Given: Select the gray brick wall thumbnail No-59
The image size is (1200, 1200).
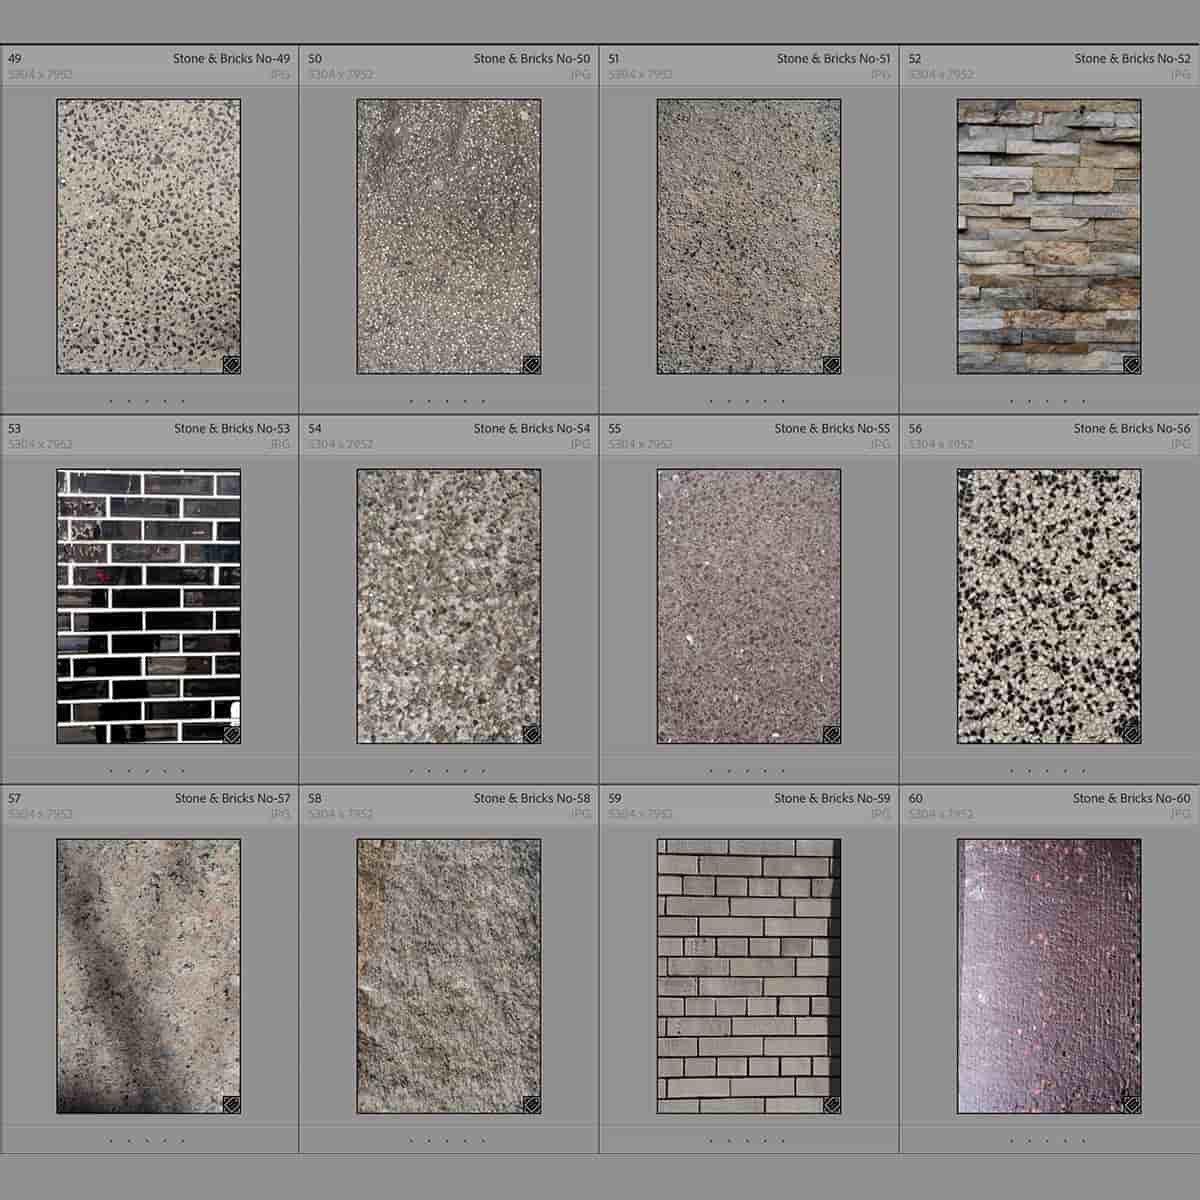Looking at the screenshot, I should tap(749, 976).
